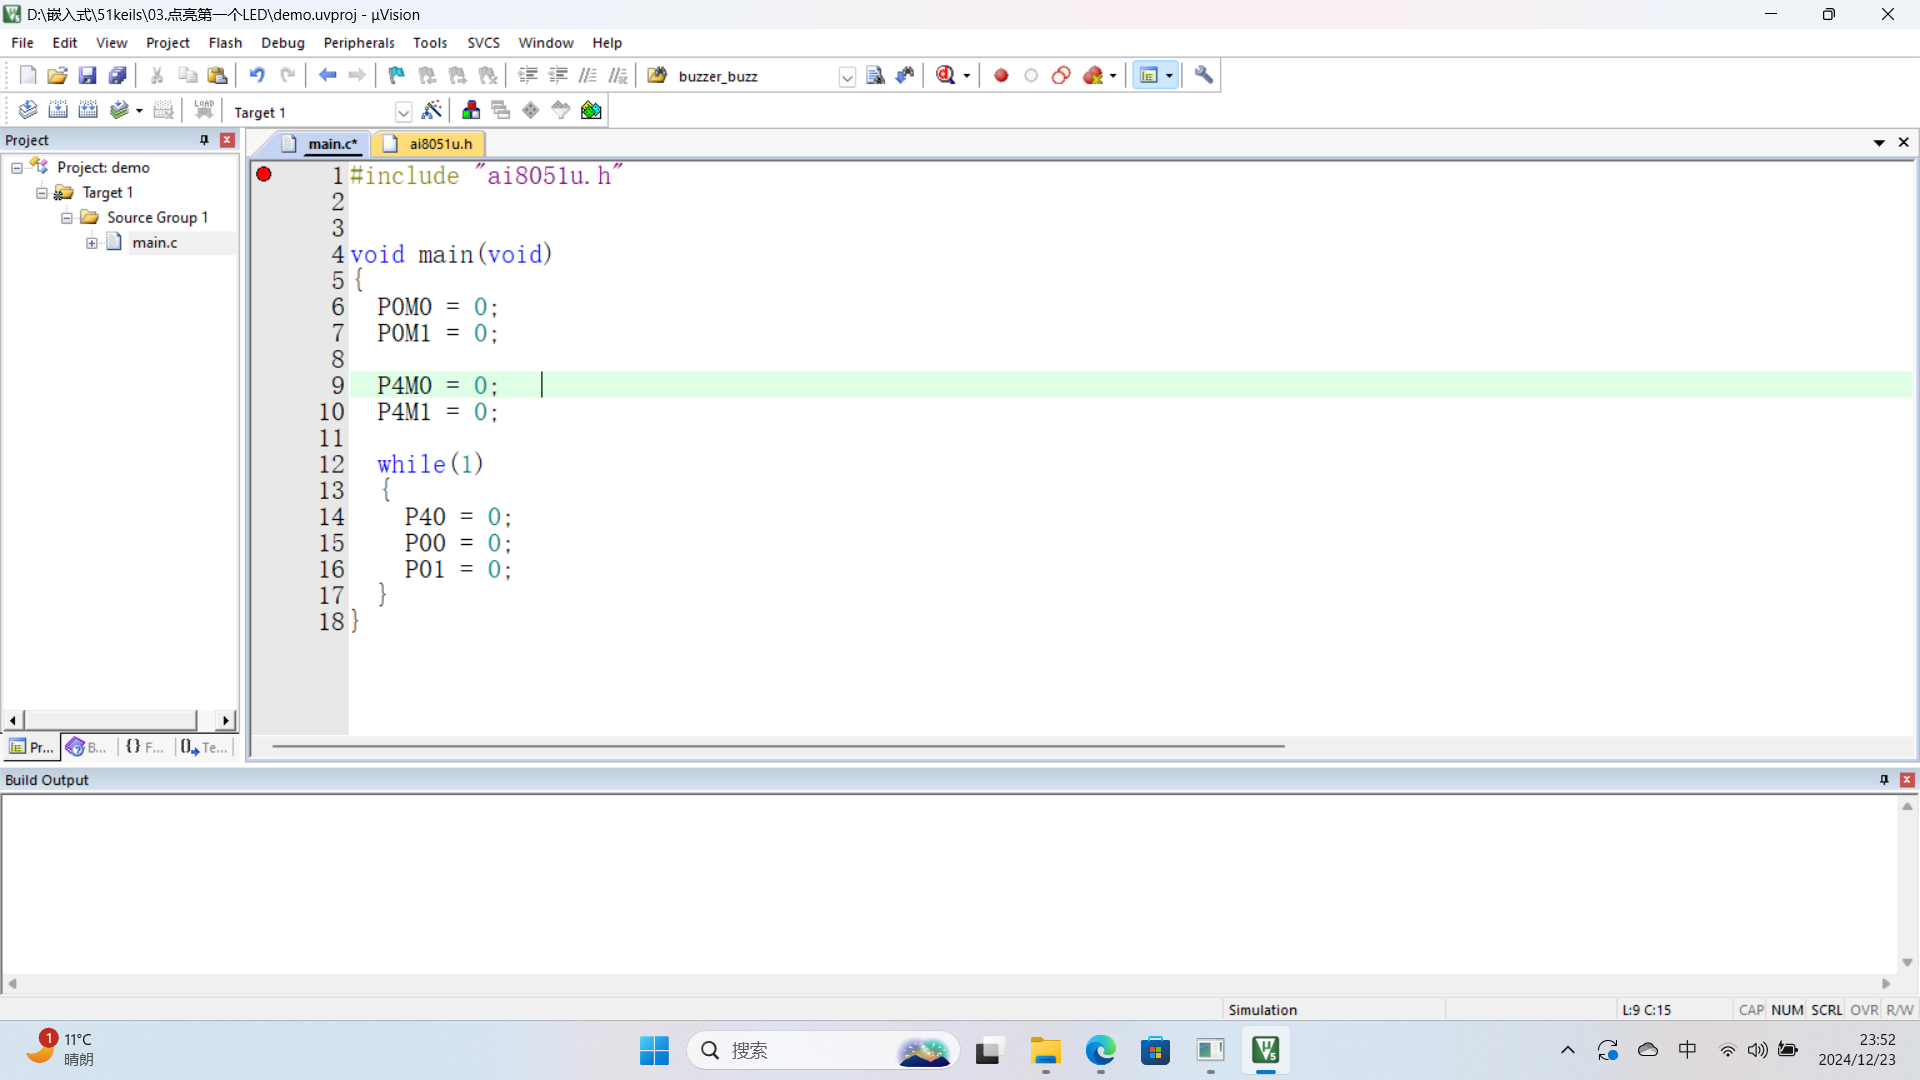Open the Debug menu
Image resolution: width=1920 pixels, height=1080 pixels.
click(x=283, y=42)
